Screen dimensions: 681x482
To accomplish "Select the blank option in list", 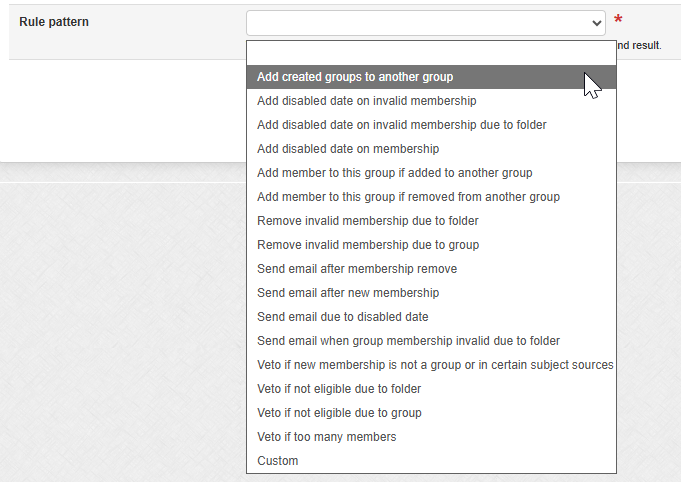I will [430, 53].
